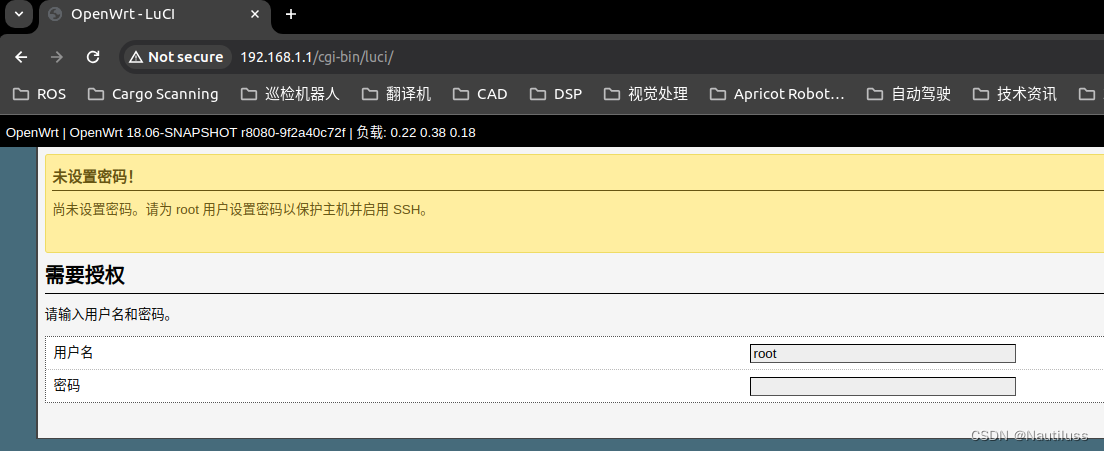Open the ROS bookmarks folder

pyautogui.click(x=40, y=94)
